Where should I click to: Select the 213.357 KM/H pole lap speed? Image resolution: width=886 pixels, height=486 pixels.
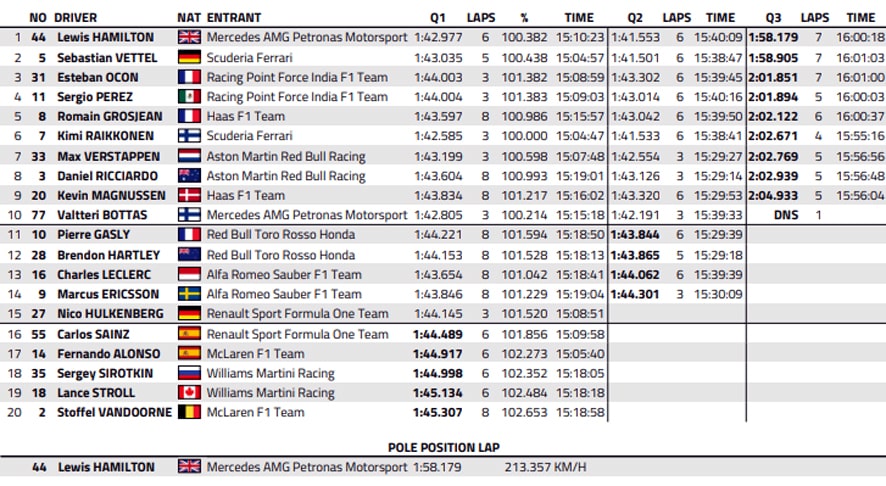545,467
